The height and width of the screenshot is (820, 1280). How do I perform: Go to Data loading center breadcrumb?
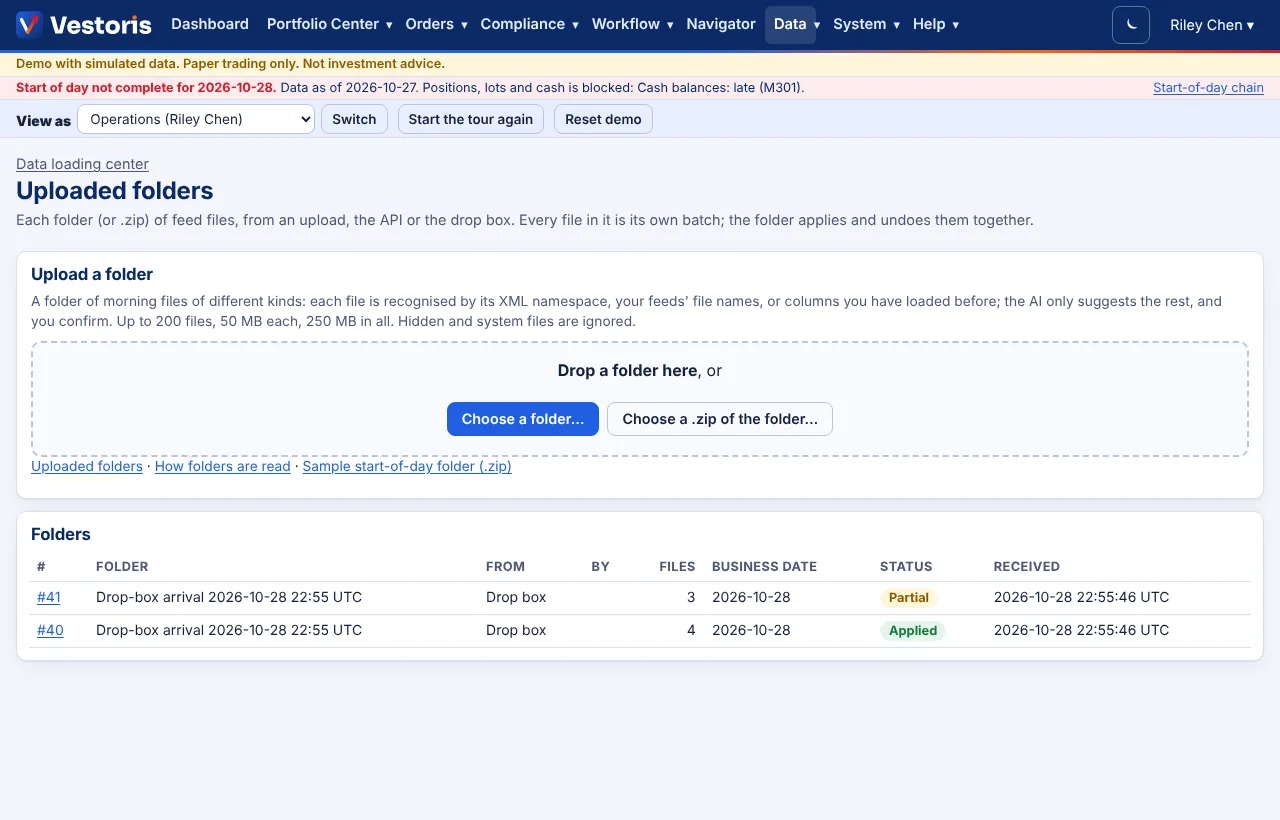click(82, 164)
